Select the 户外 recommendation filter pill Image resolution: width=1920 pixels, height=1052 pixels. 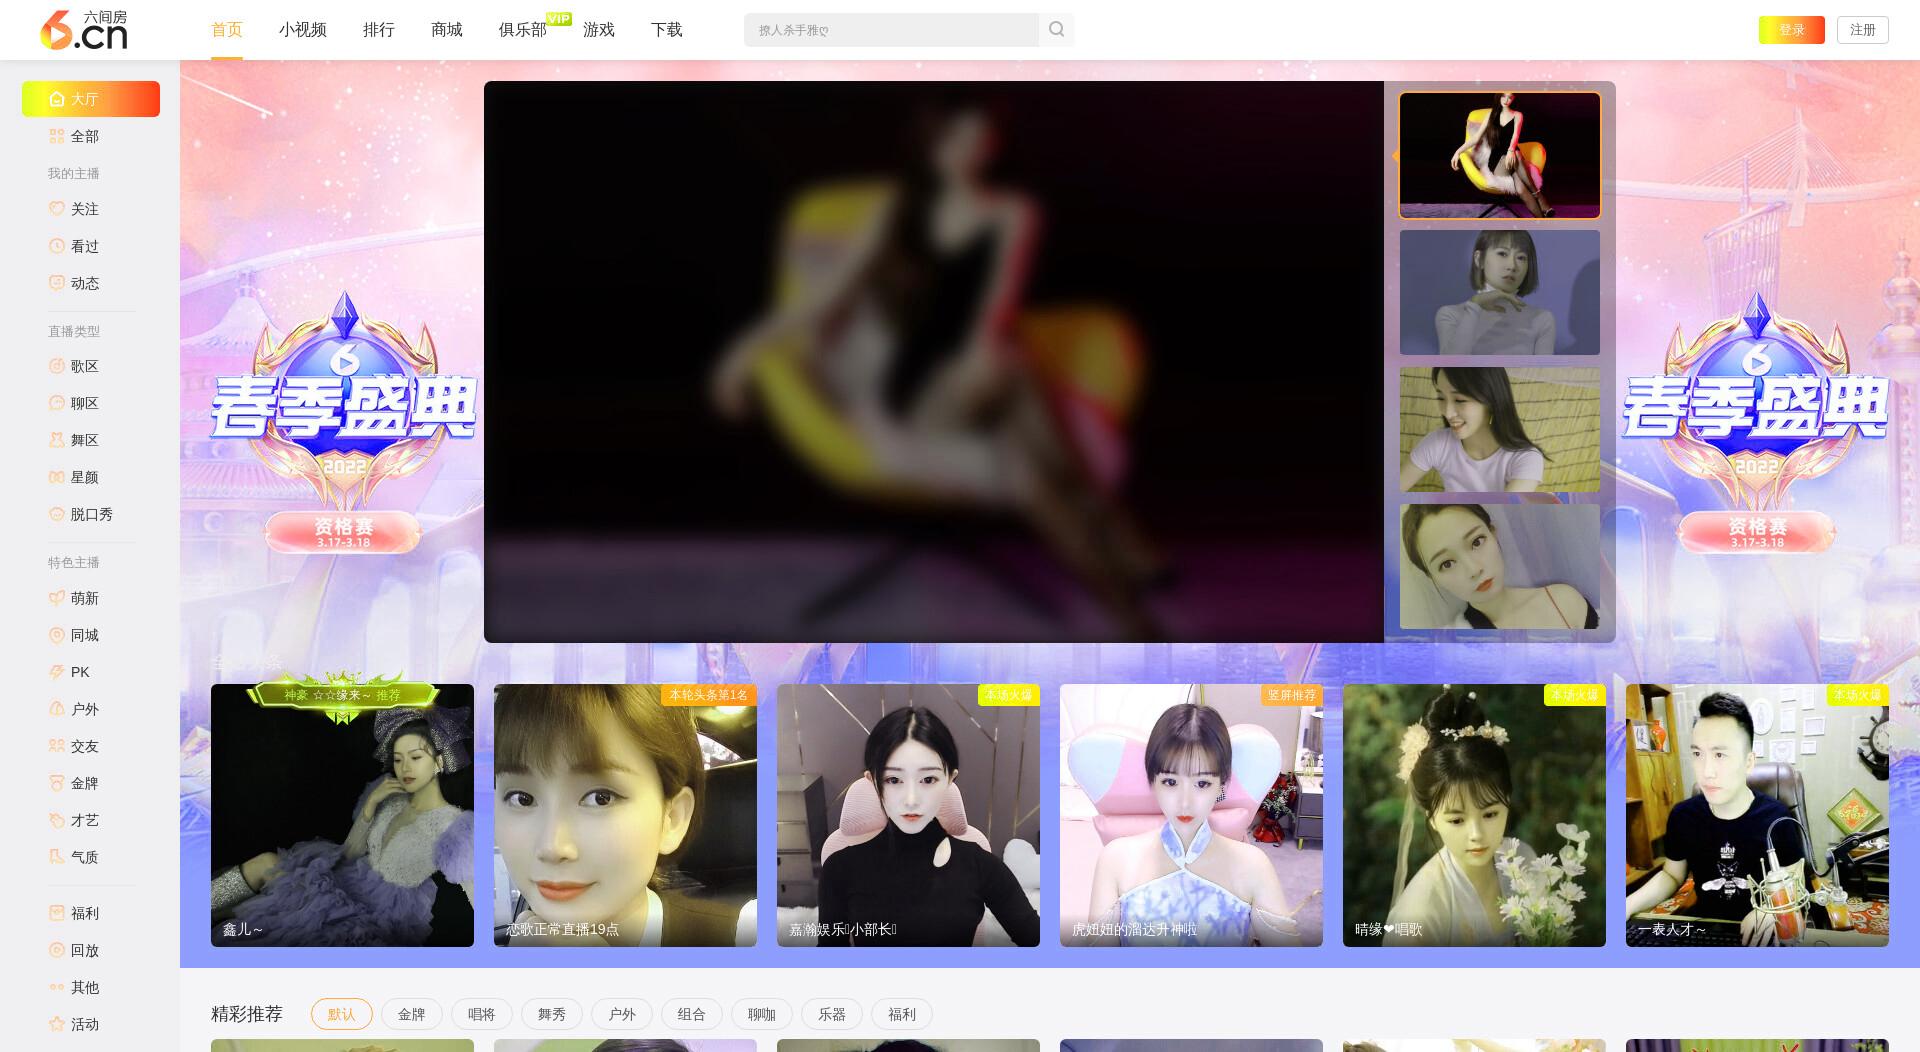click(622, 1014)
